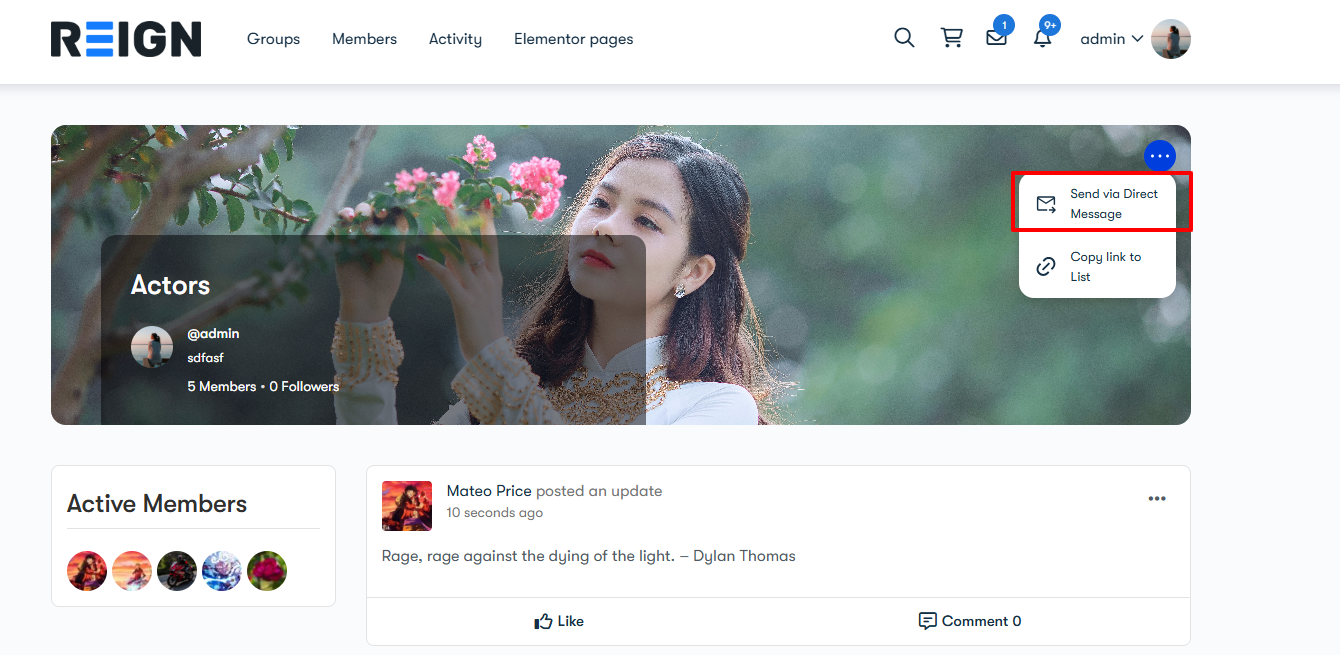Click the thumbs-up Like icon
1340x655 pixels.
pos(543,621)
